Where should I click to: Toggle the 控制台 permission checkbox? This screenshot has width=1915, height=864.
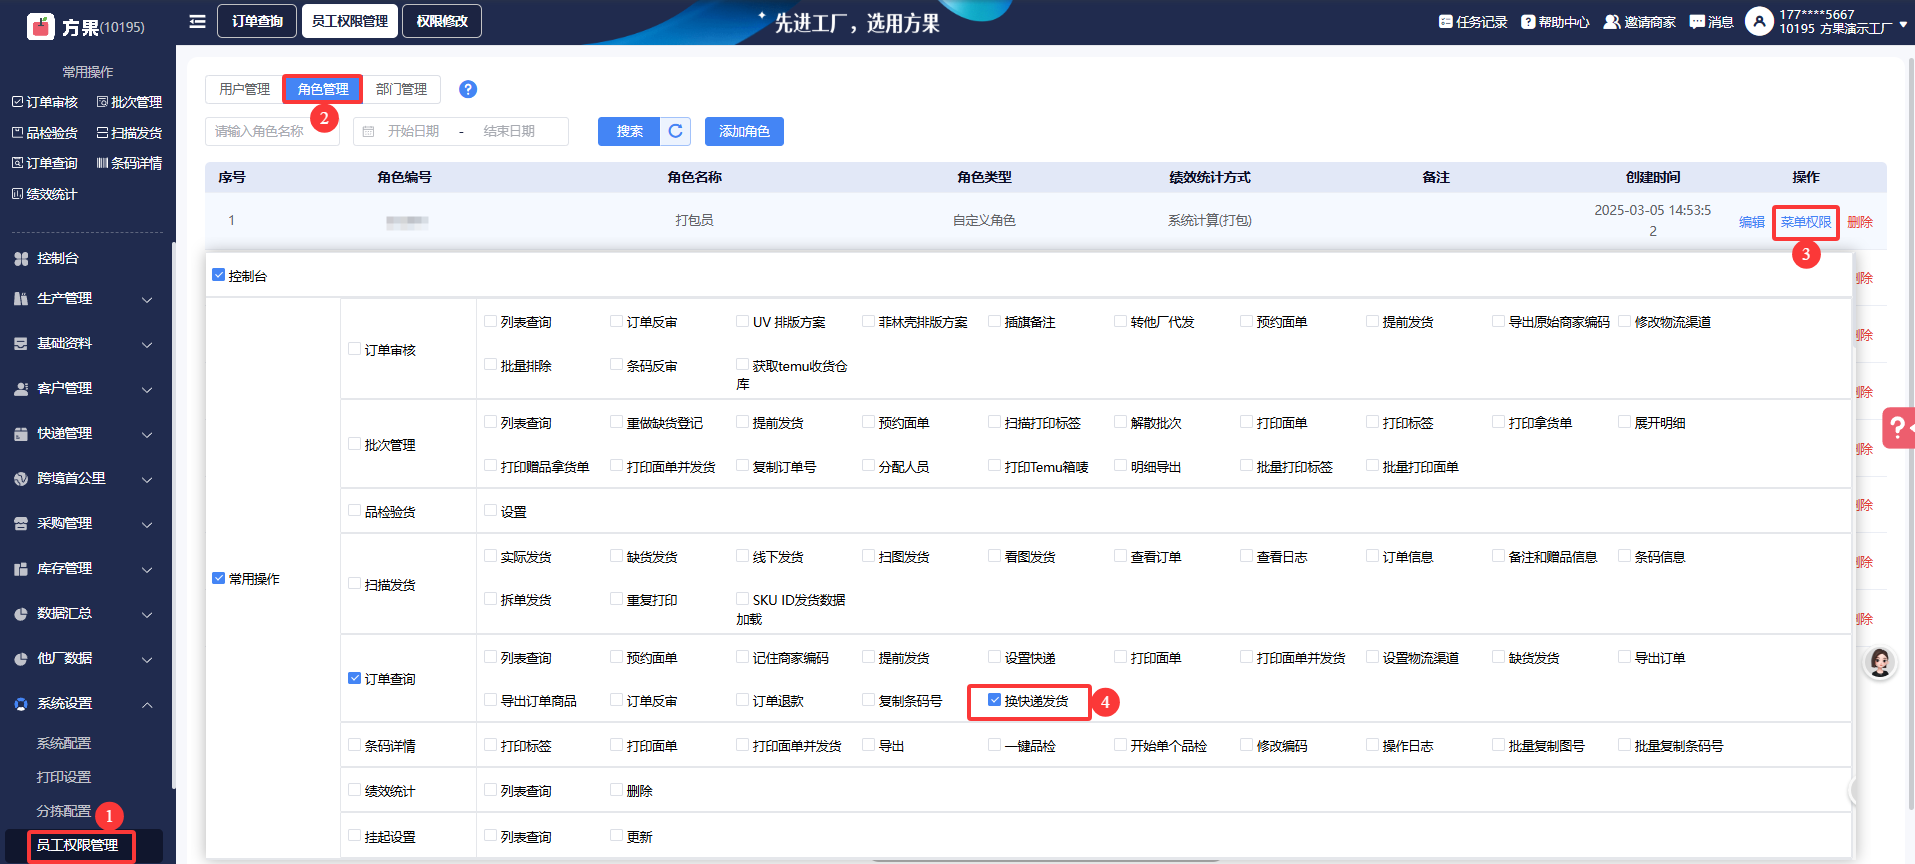[218, 275]
